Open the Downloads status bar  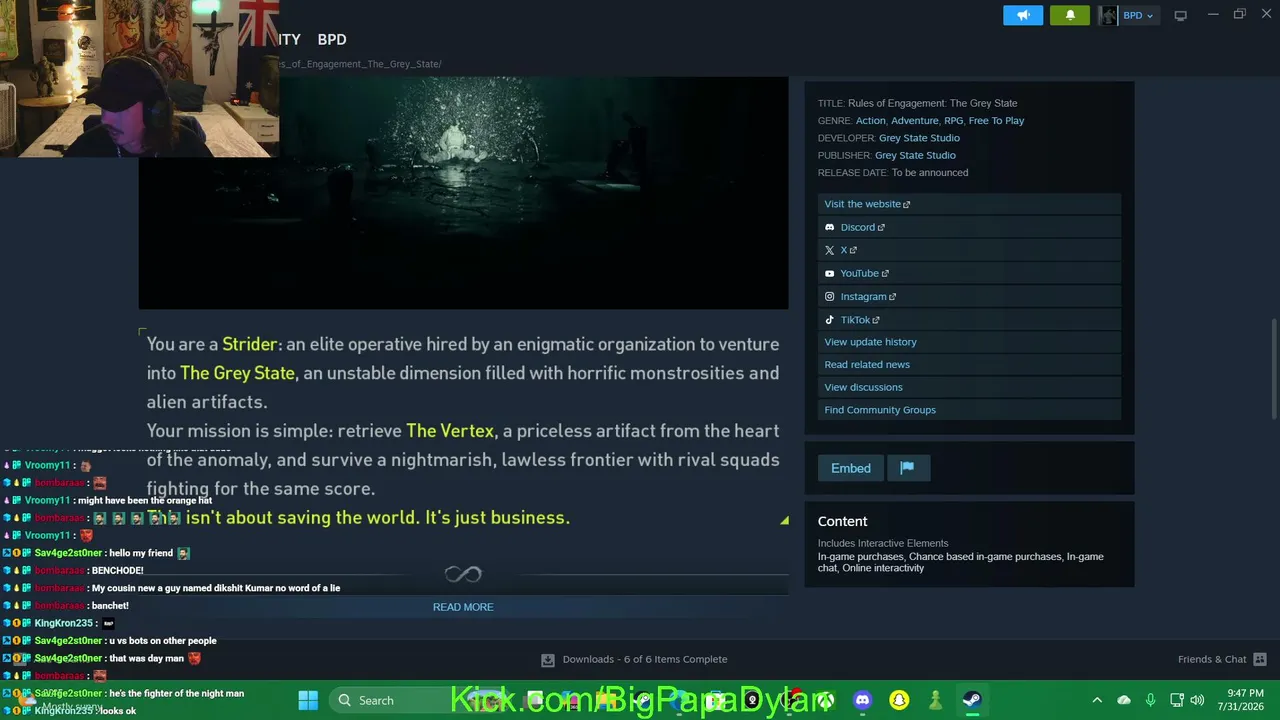coord(634,659)
